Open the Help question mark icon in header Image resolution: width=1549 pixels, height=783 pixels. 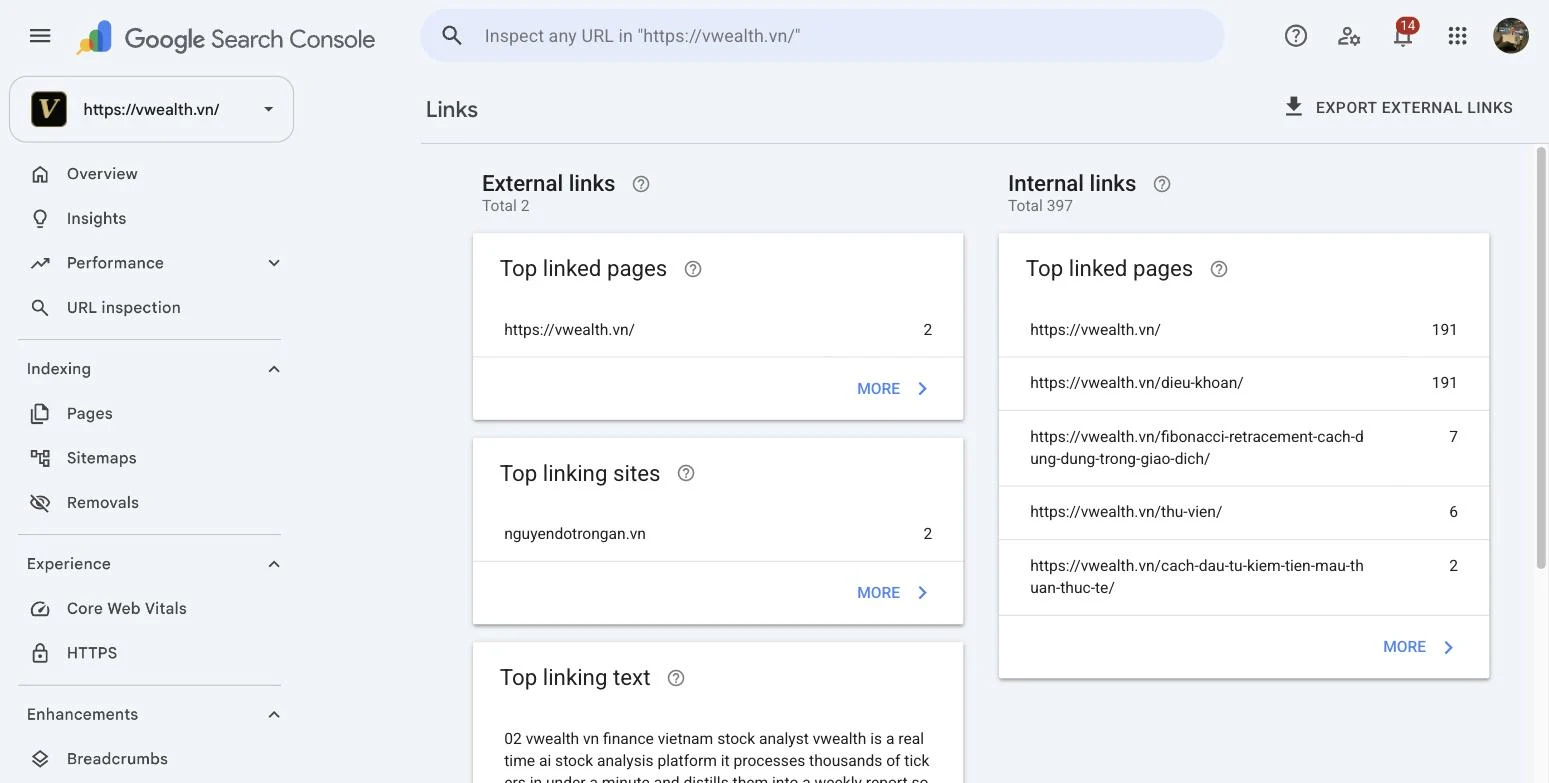pos(1296,36)
